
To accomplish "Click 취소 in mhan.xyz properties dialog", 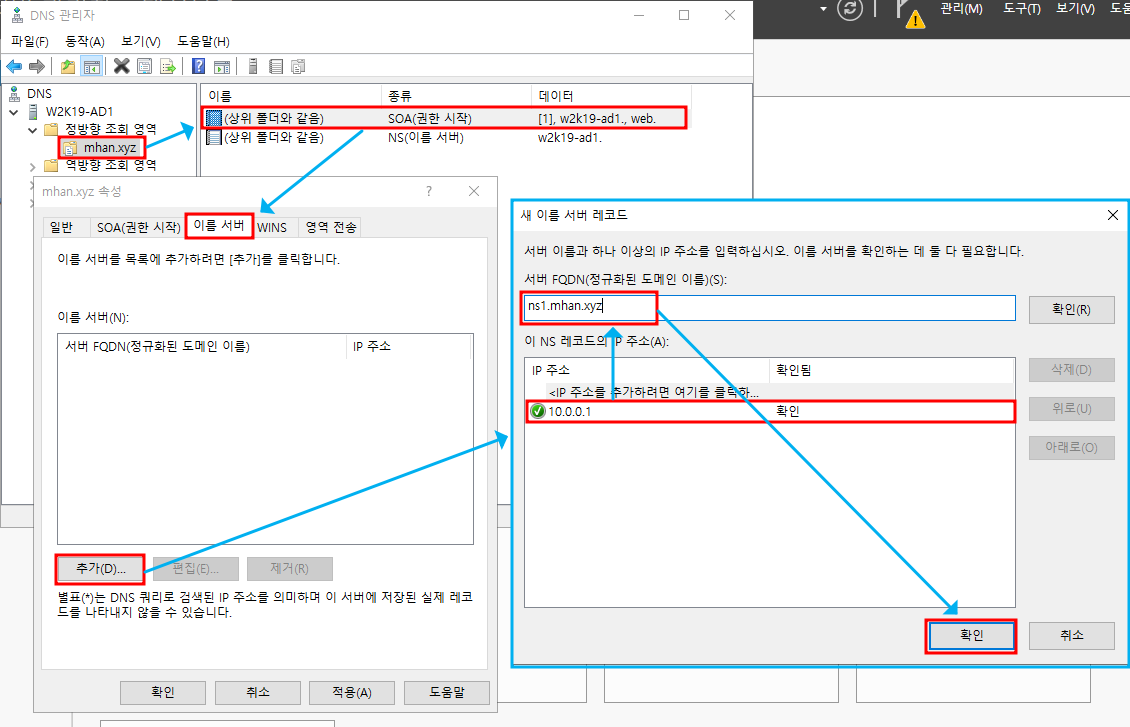I will (258, 692).
